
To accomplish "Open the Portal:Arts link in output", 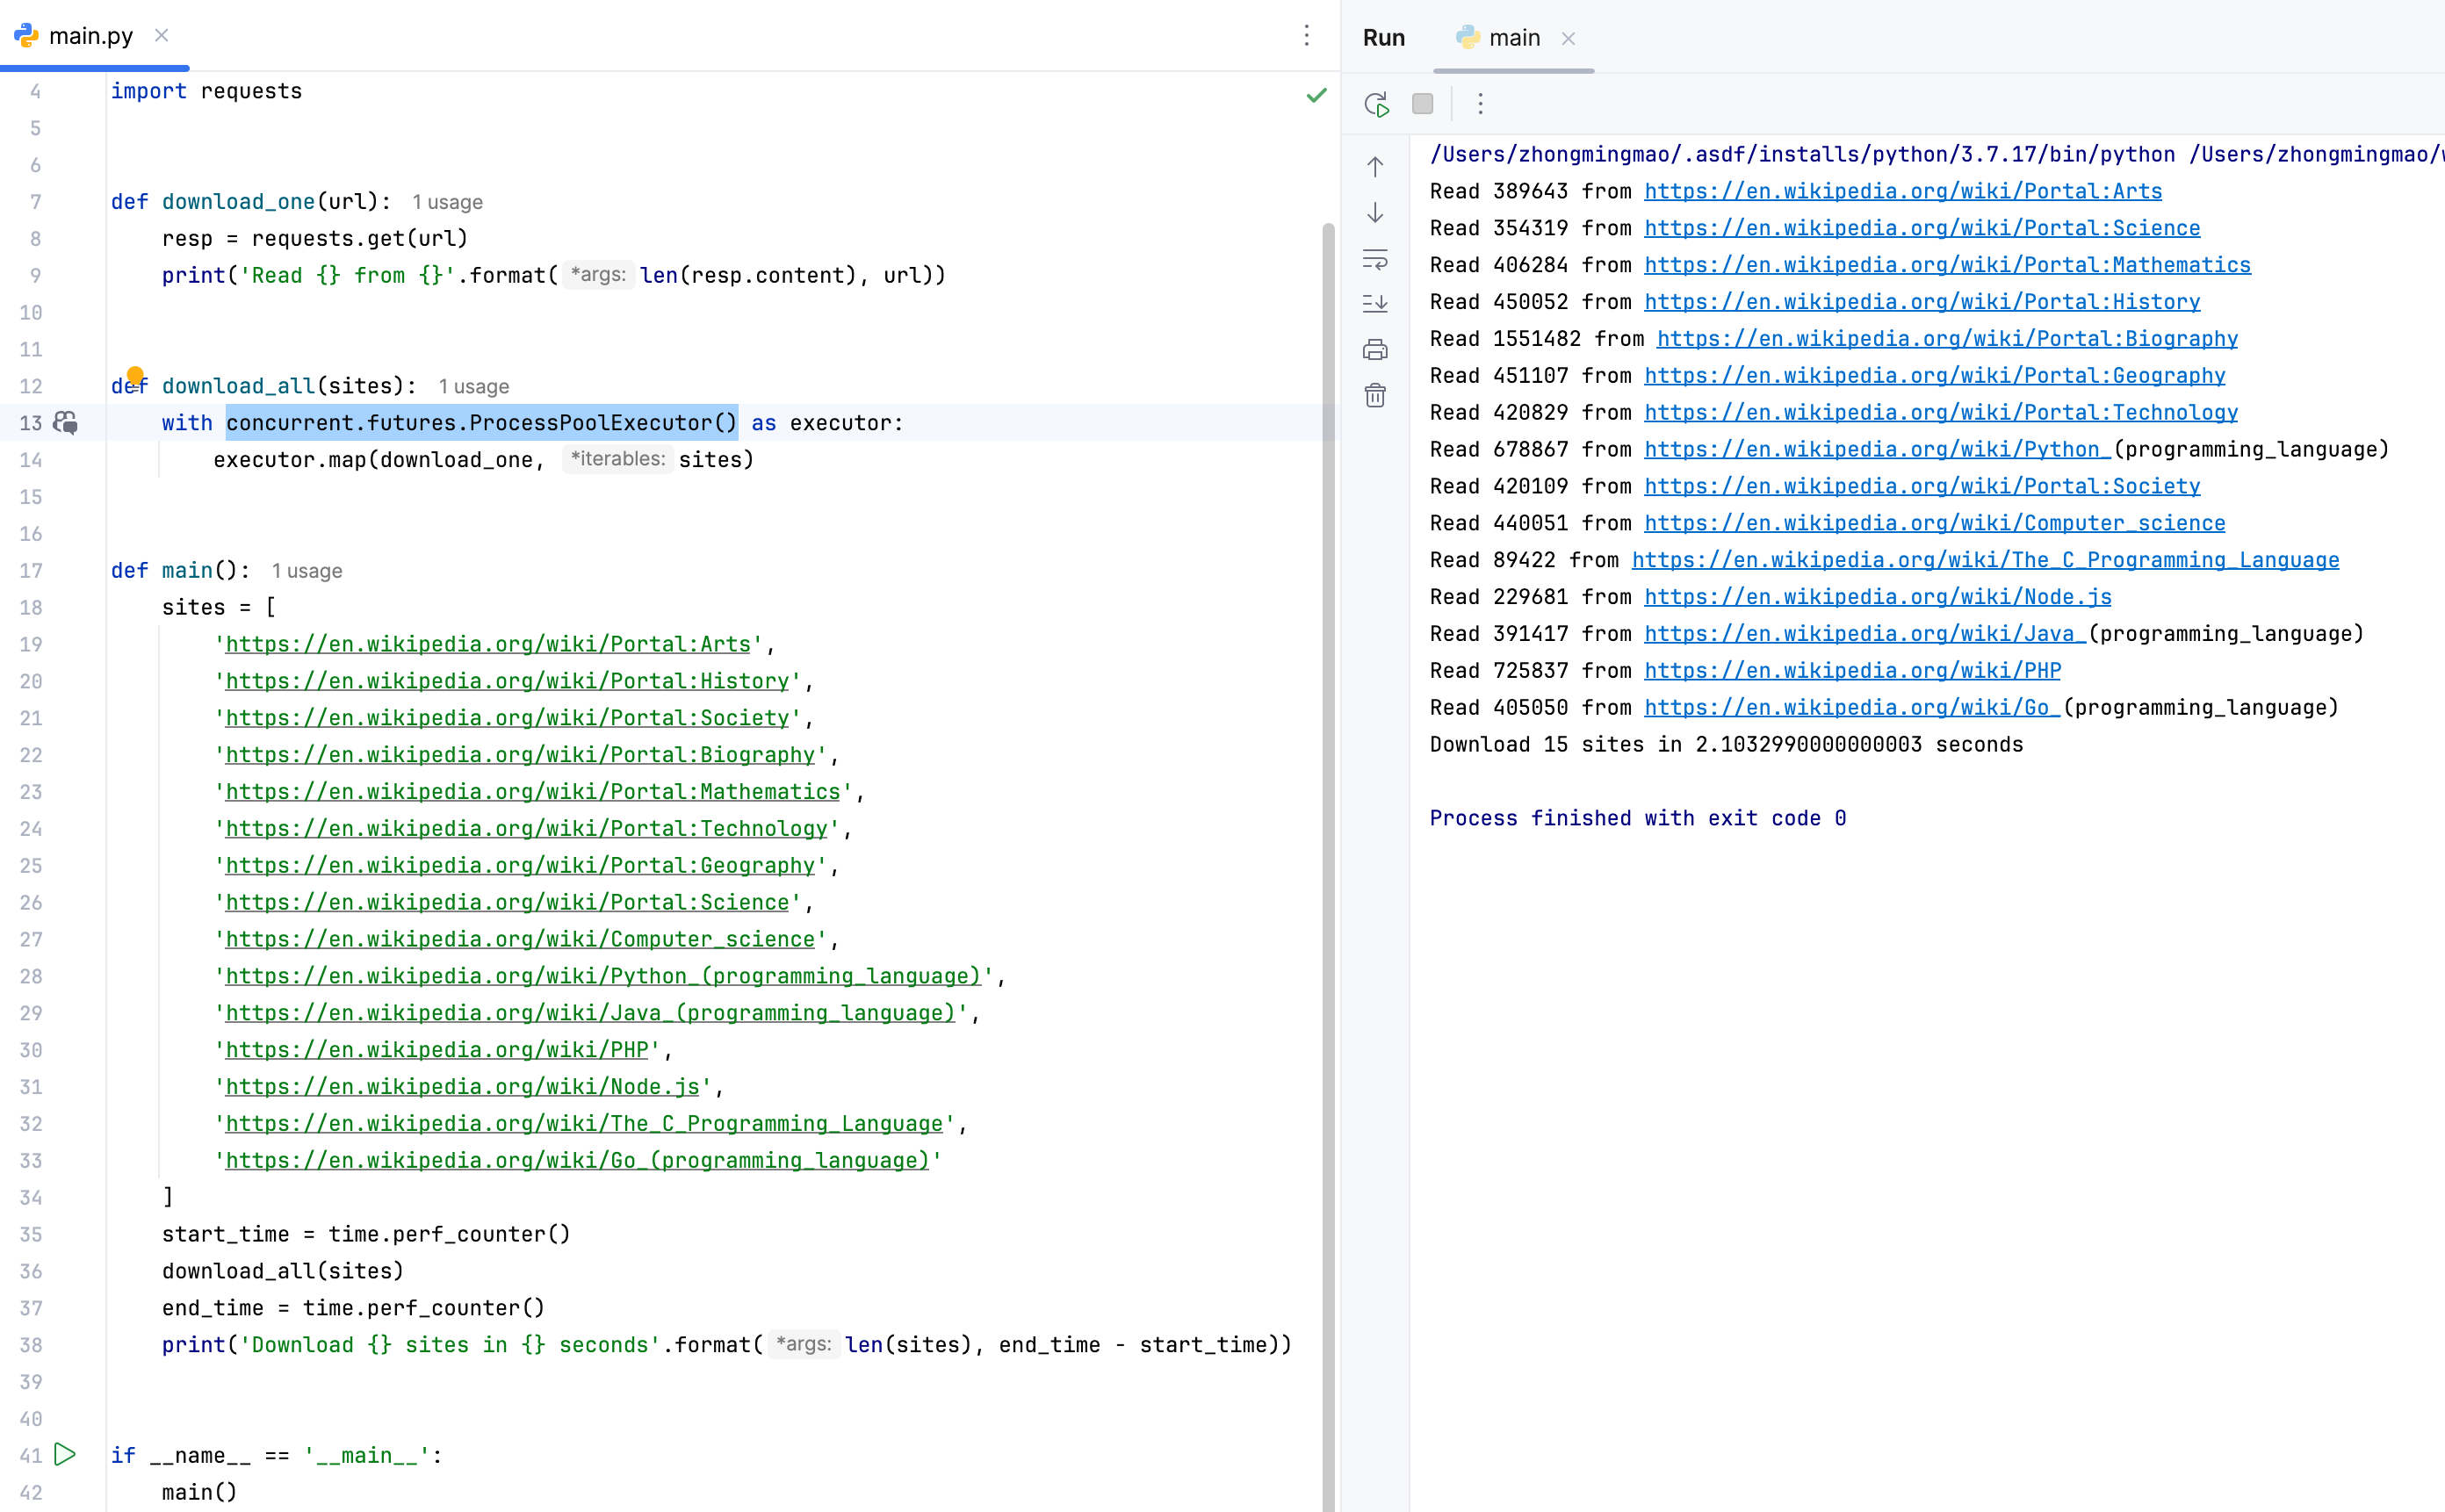I will pos(1902,191).
